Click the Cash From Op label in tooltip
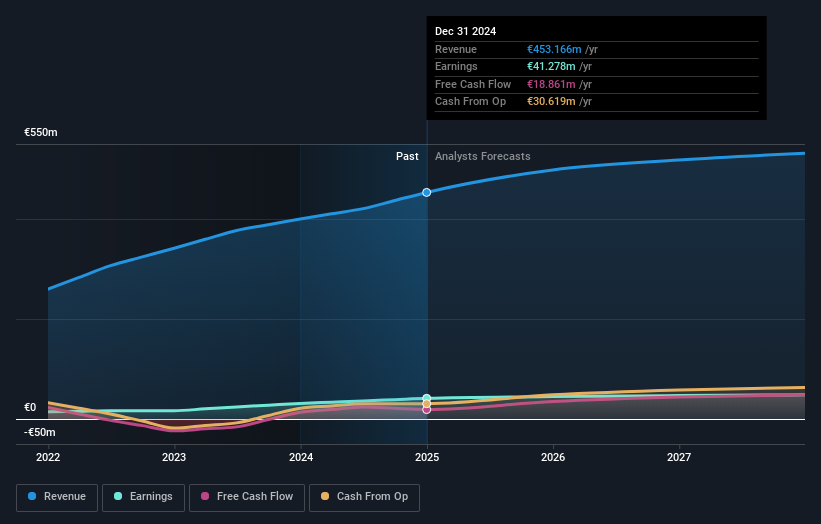The height and width of the screenshot is (524, 821). [470, 102]
